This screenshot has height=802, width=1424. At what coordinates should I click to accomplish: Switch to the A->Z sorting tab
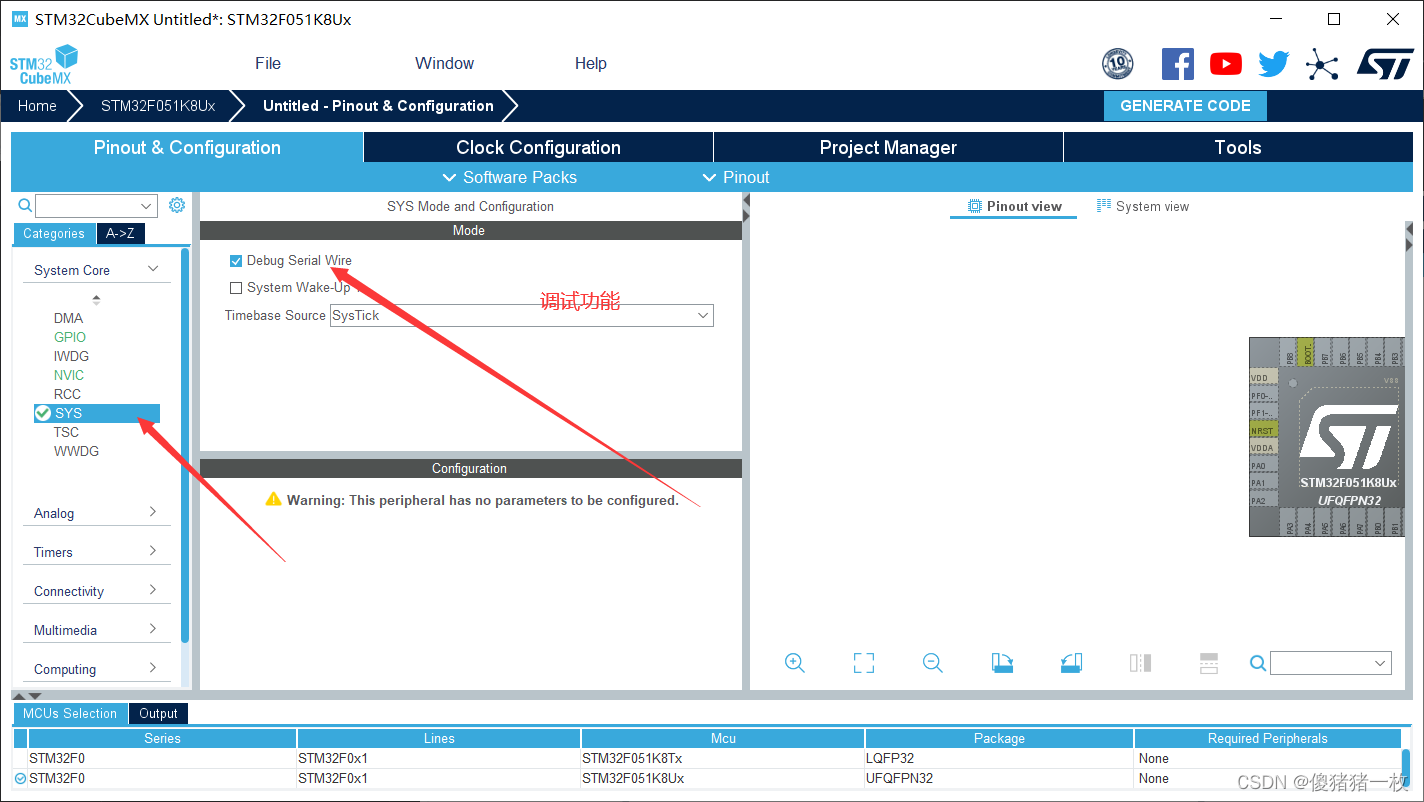[120, 233]
